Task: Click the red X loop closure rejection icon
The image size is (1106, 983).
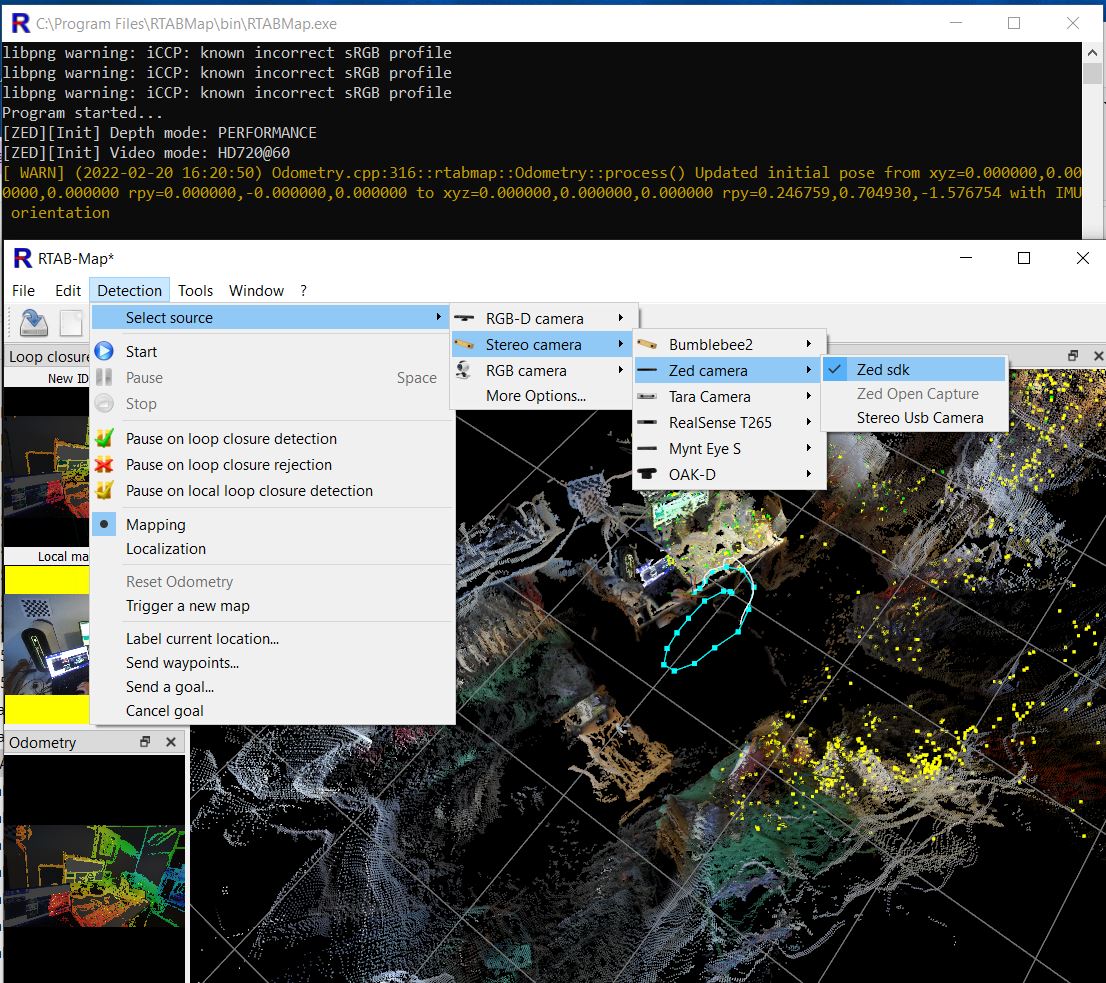Action: click(105, 465)
